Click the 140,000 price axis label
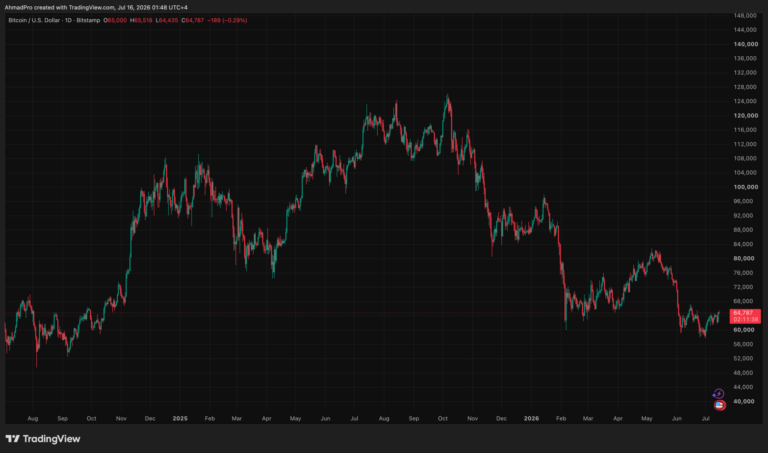768x453 pixels. pos(745,44)
